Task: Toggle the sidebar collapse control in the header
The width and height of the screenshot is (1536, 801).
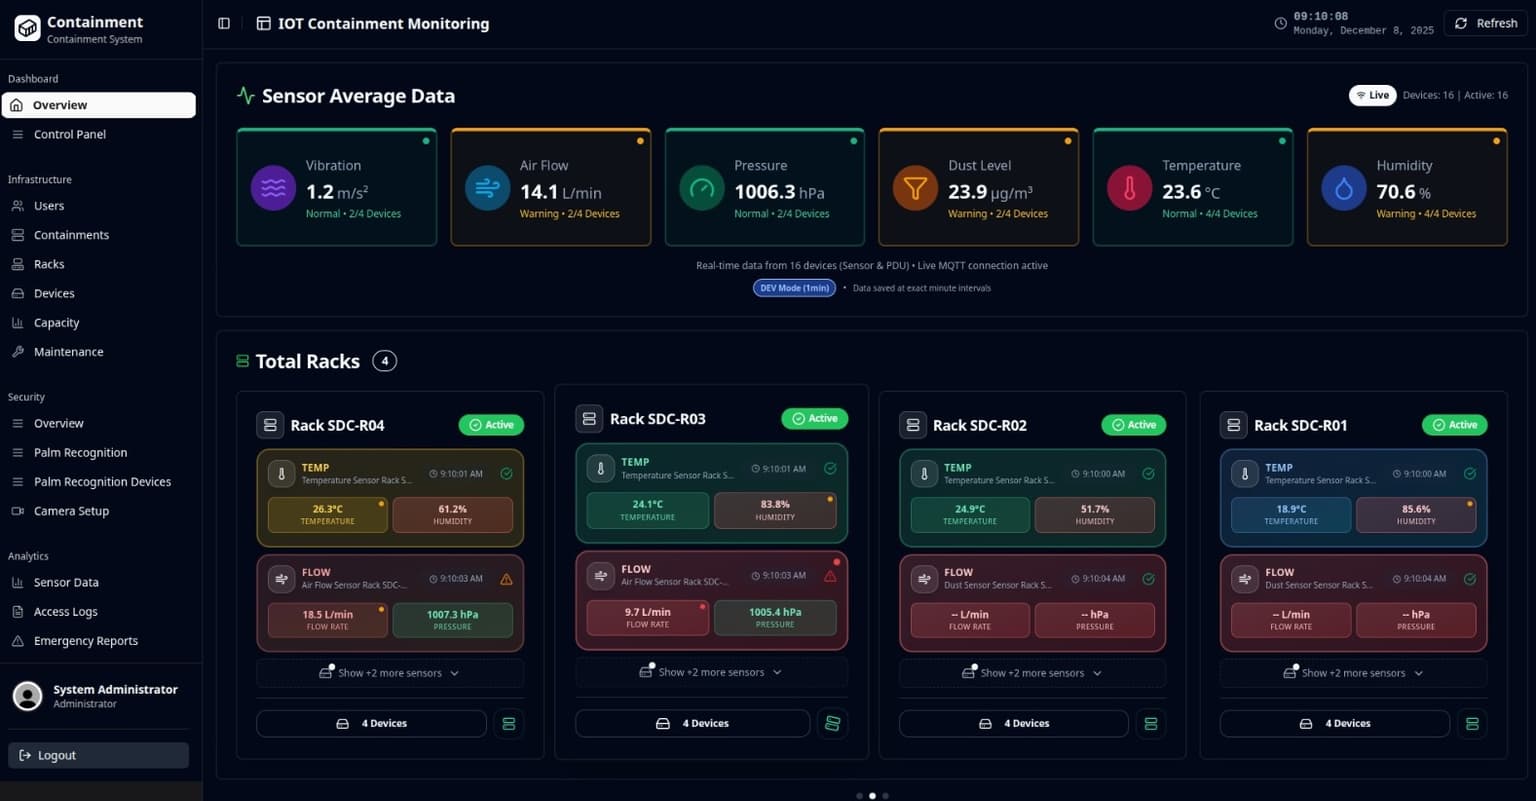Action: point(223,23)
